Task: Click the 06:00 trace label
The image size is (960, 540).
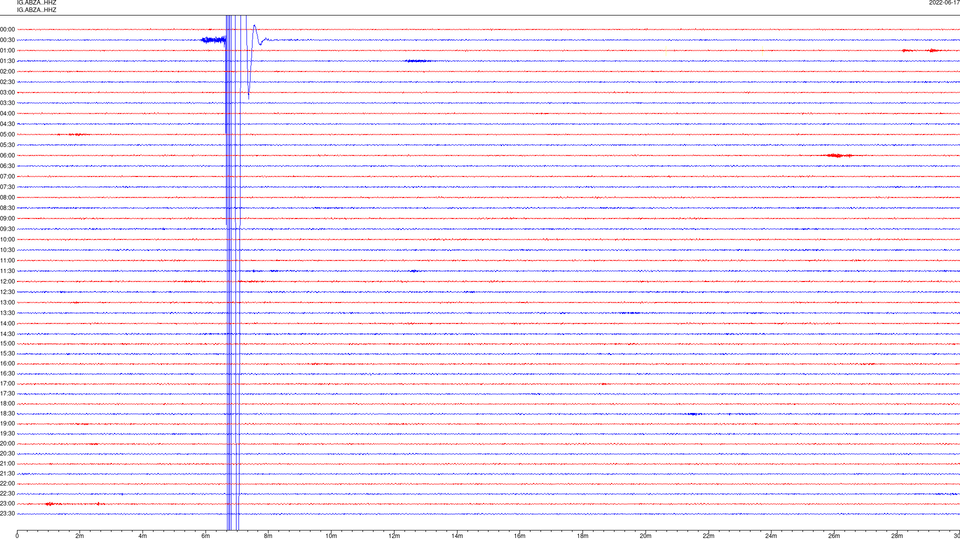Action: coord(7,156)
